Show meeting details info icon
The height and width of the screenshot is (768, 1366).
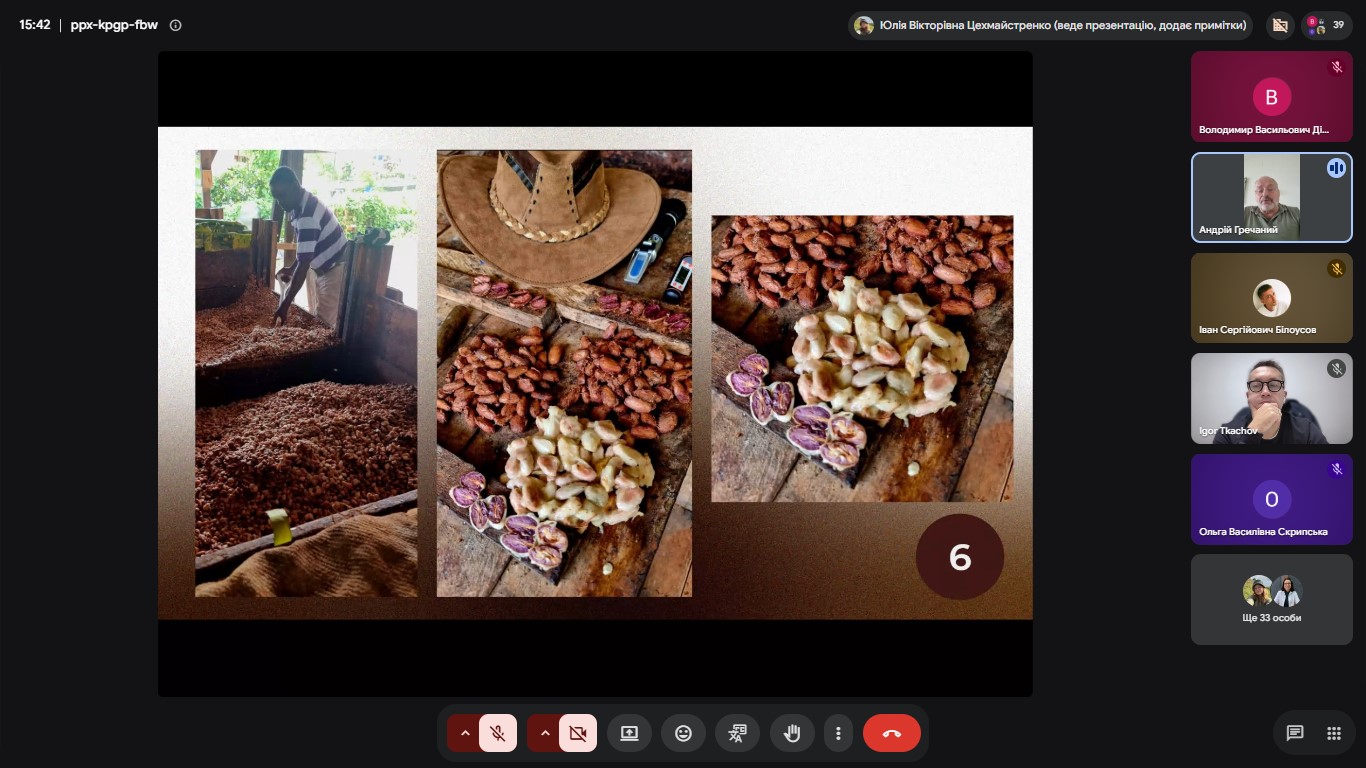pyautogui.click(x=176, y=25)
